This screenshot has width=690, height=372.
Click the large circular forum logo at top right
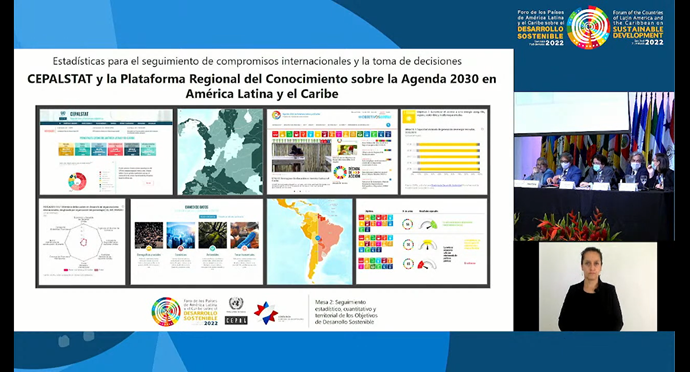pos(588,27)
